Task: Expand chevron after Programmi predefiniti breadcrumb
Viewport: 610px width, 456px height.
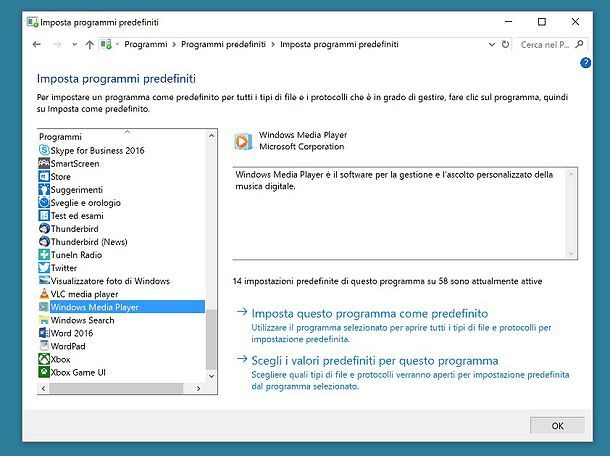Action: [x=273, y=45]
